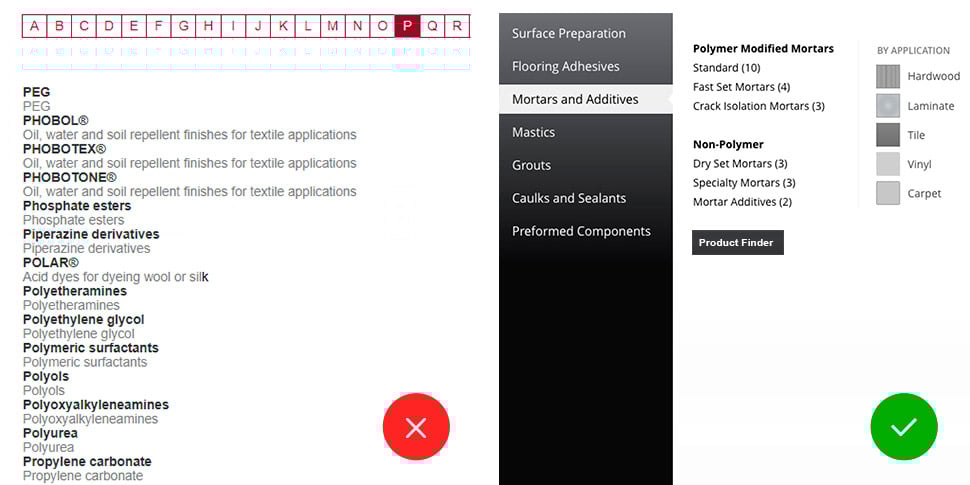Open the bold Piperazine derivatives entry

point(91,234)
